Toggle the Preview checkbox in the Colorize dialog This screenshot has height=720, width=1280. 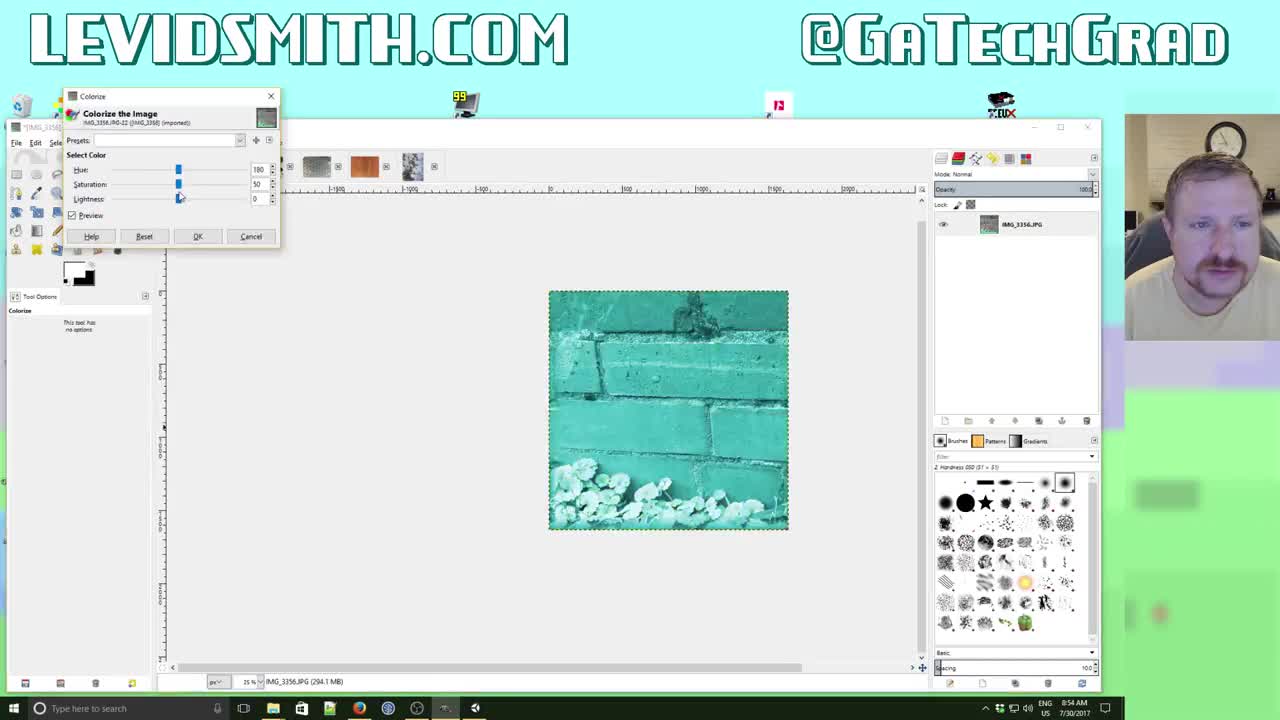pos(72,215)
